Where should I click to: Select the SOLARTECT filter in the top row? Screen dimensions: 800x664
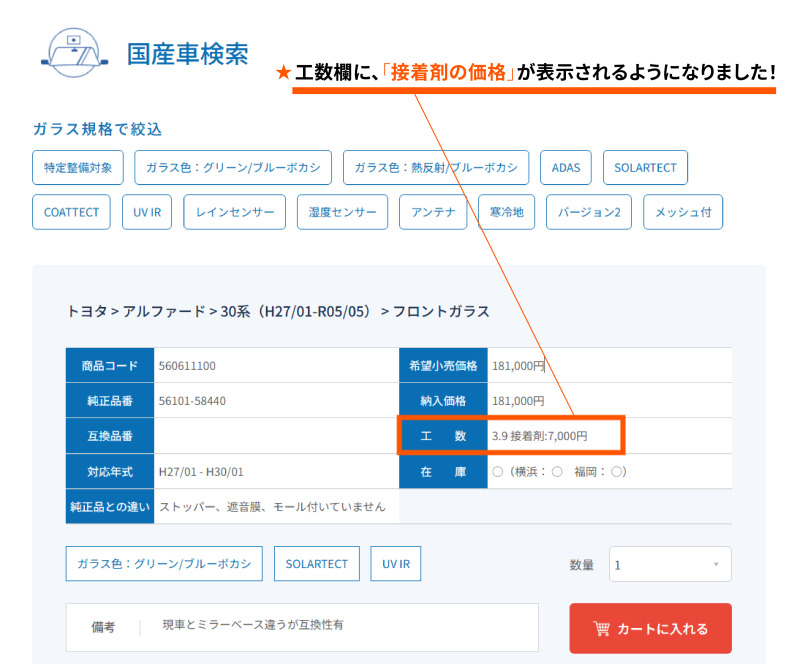tap(645, 167)
